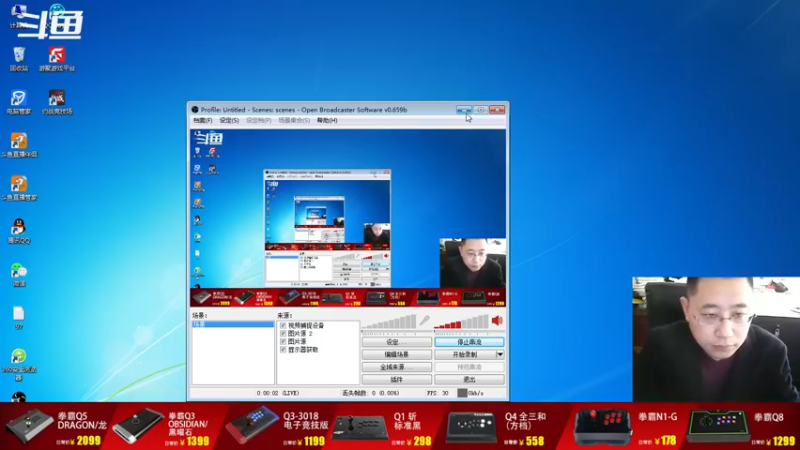The height and width of the screenshot is (450, 800).
Task: Close the Open Broadcaster Software window
Action: click(x=497, y=110)
